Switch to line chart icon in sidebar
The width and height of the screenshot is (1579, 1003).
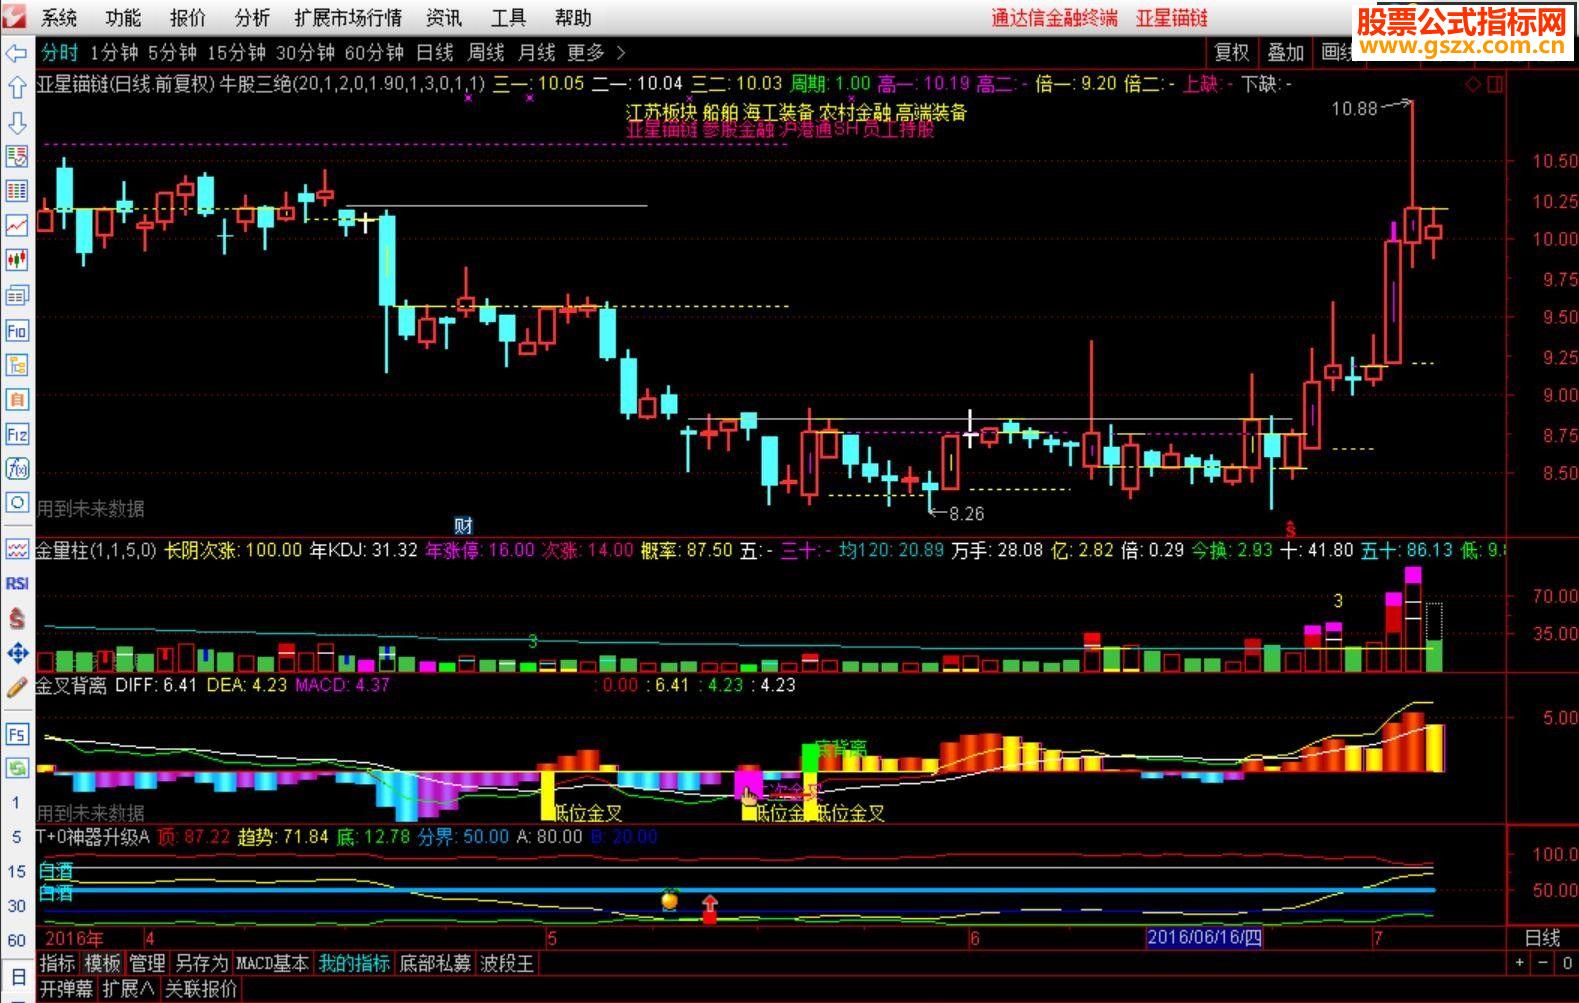point(17,225)
